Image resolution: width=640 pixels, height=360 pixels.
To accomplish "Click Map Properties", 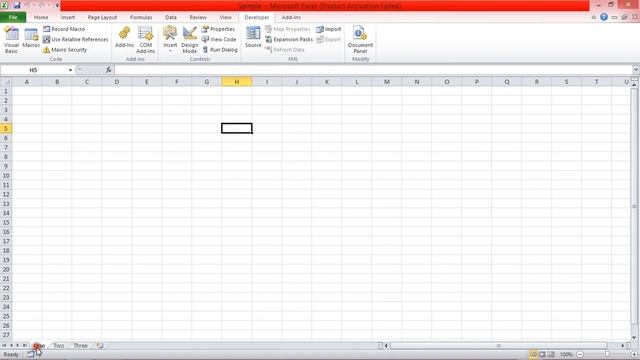I will (287, 29).
